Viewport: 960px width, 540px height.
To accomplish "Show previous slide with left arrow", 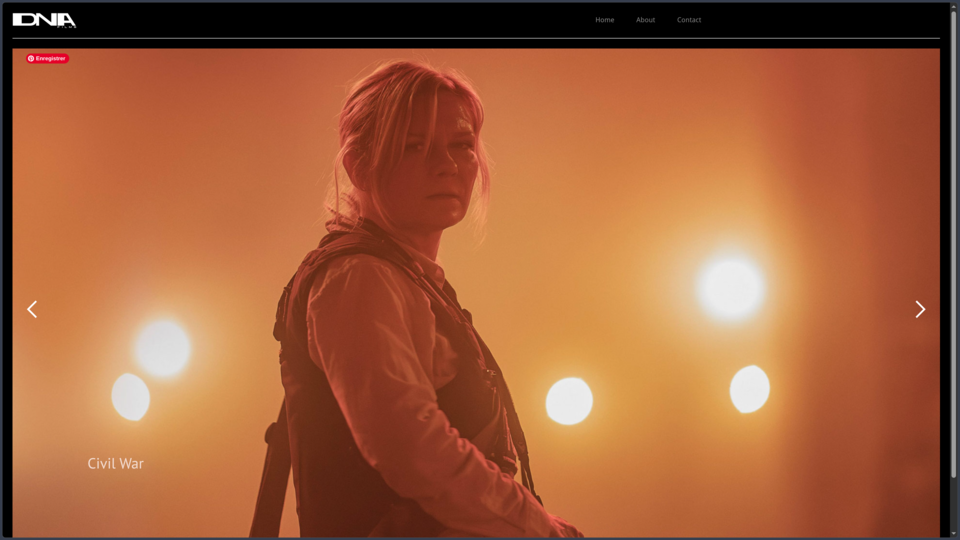I will click(32, 309).
